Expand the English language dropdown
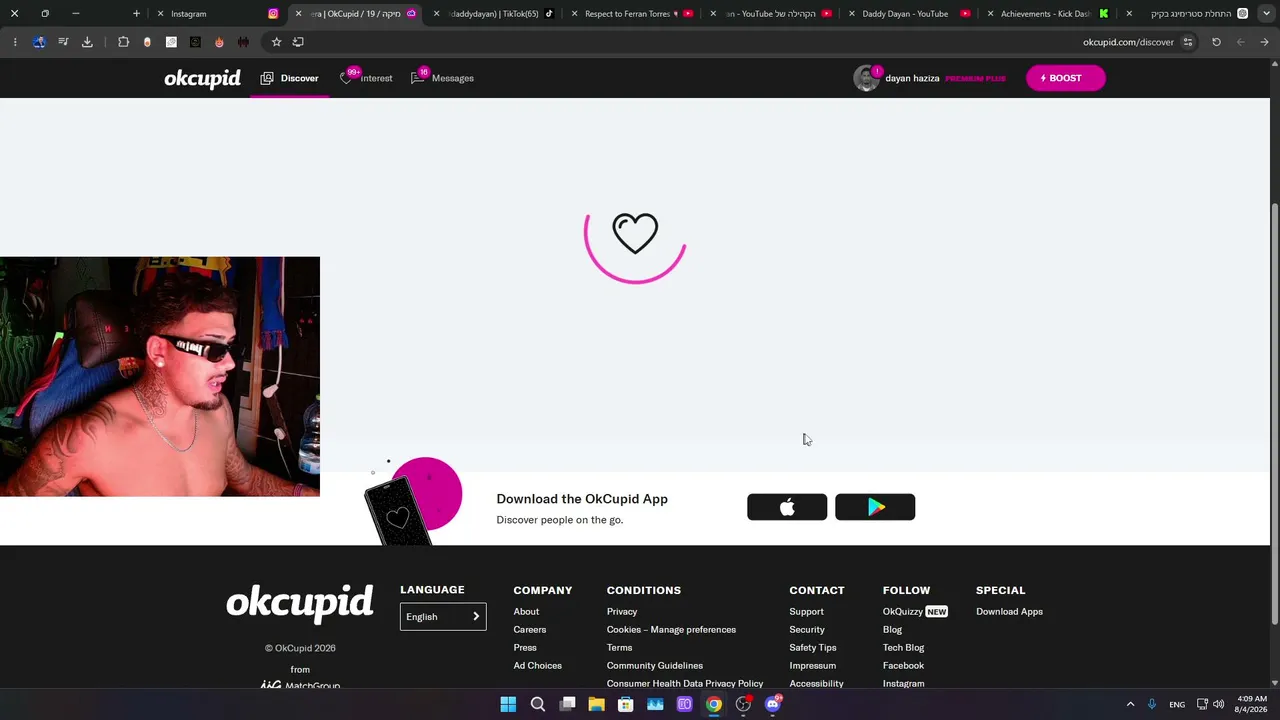 pyautogui.click(x=443, y=617)
